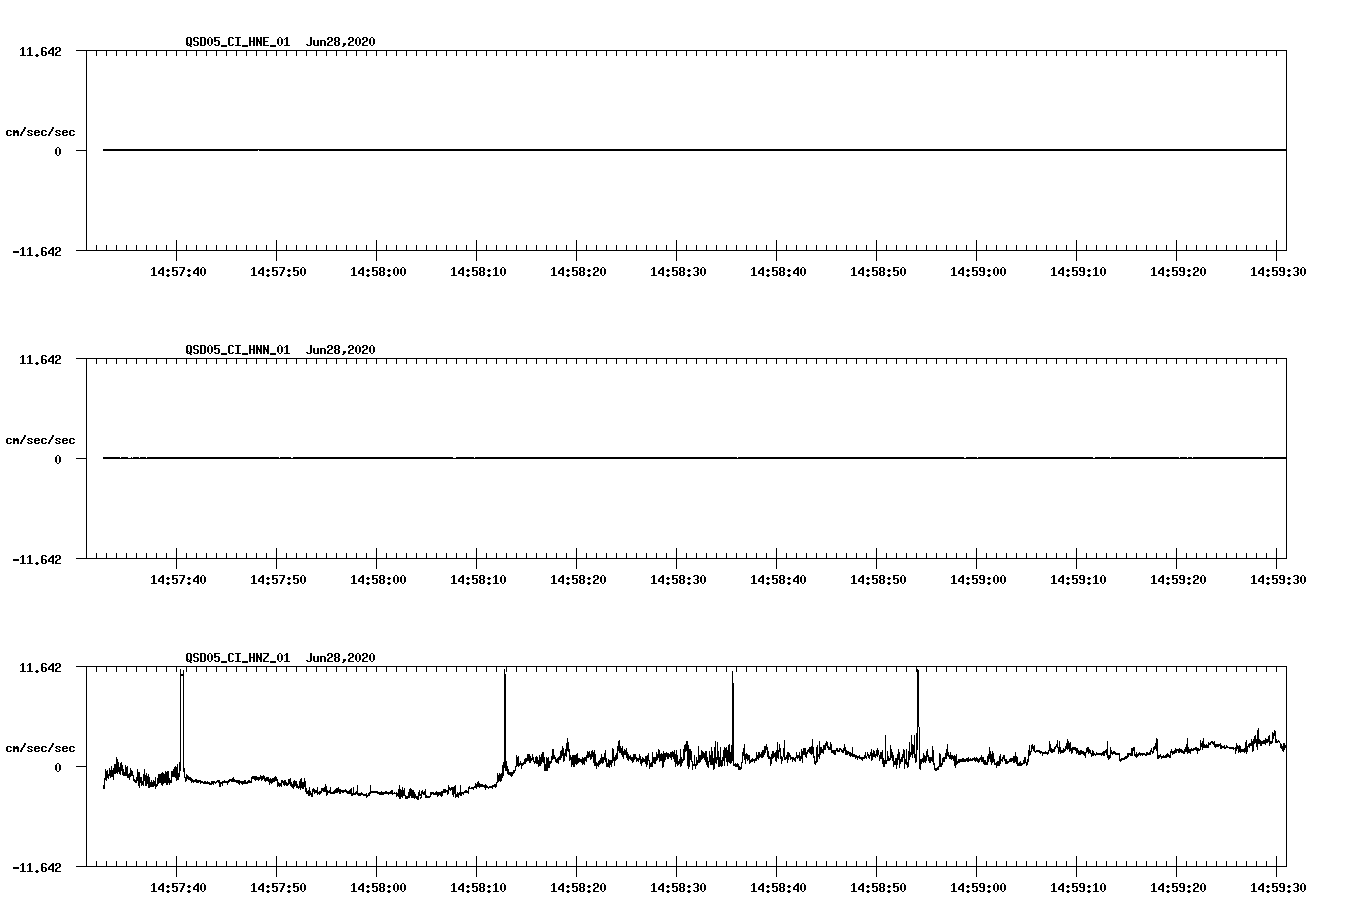Click the 14:59:30 time label under HNZ plot
The image size is (1358, 924).
1278,887
